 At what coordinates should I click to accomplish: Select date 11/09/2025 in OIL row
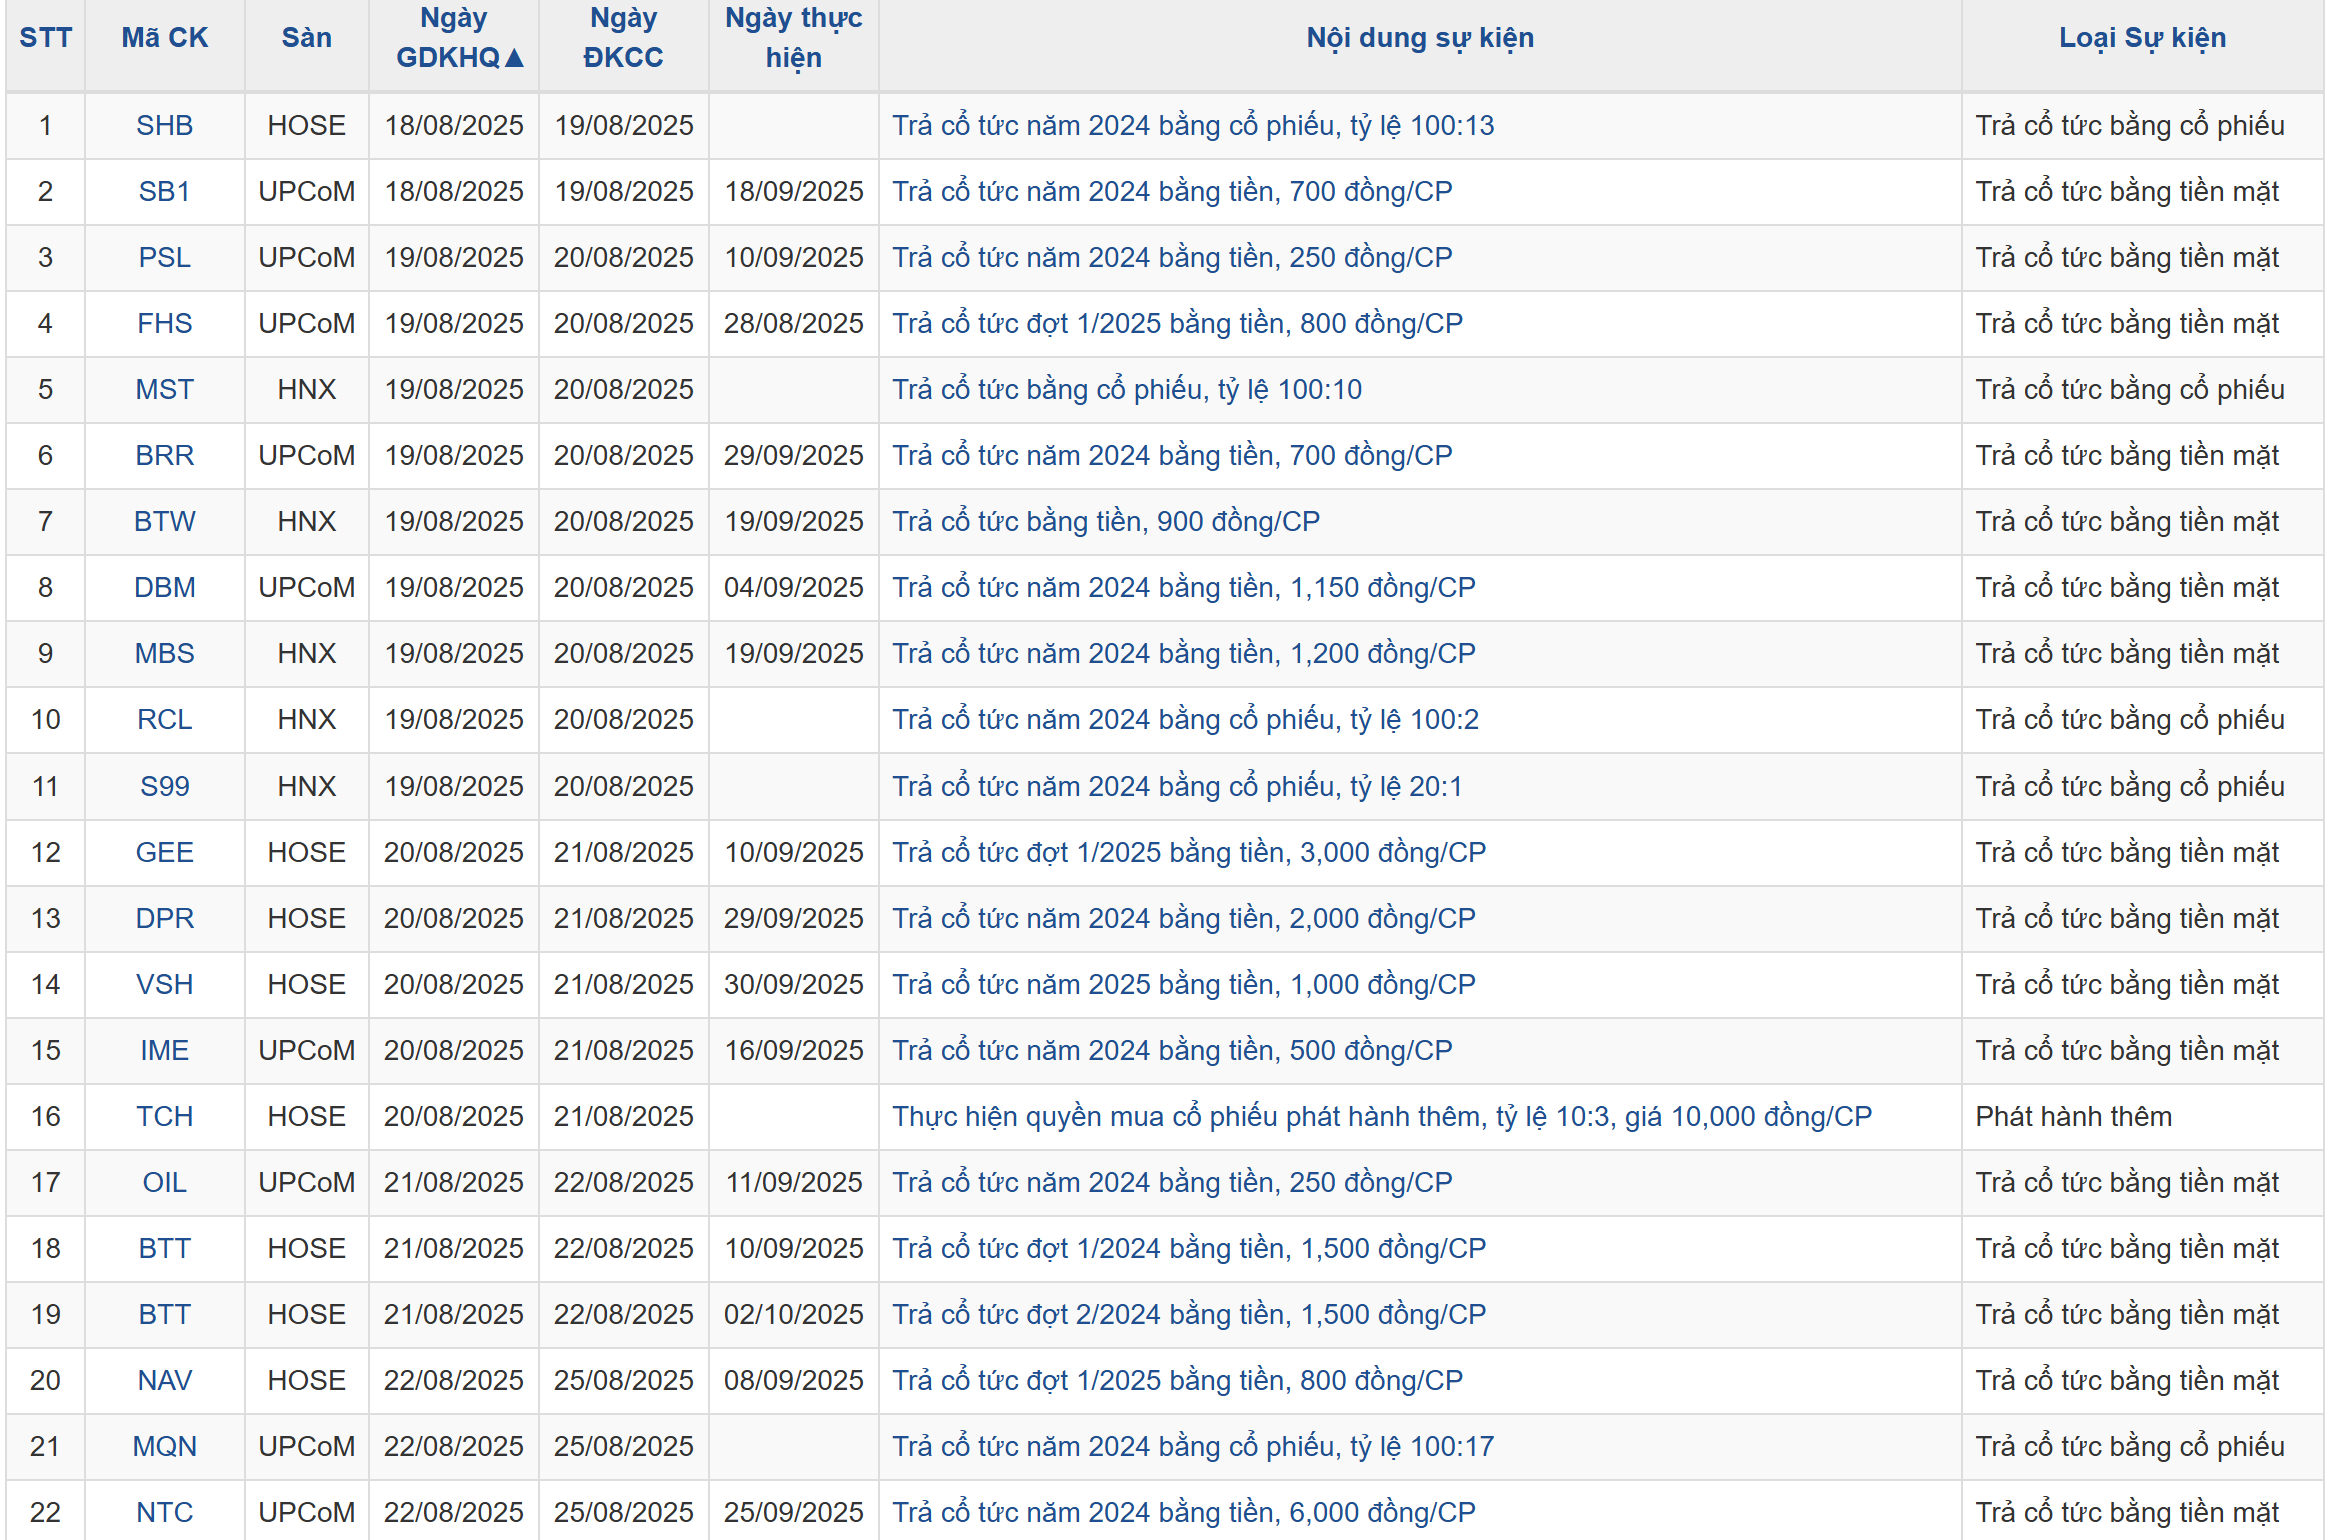793,1183
